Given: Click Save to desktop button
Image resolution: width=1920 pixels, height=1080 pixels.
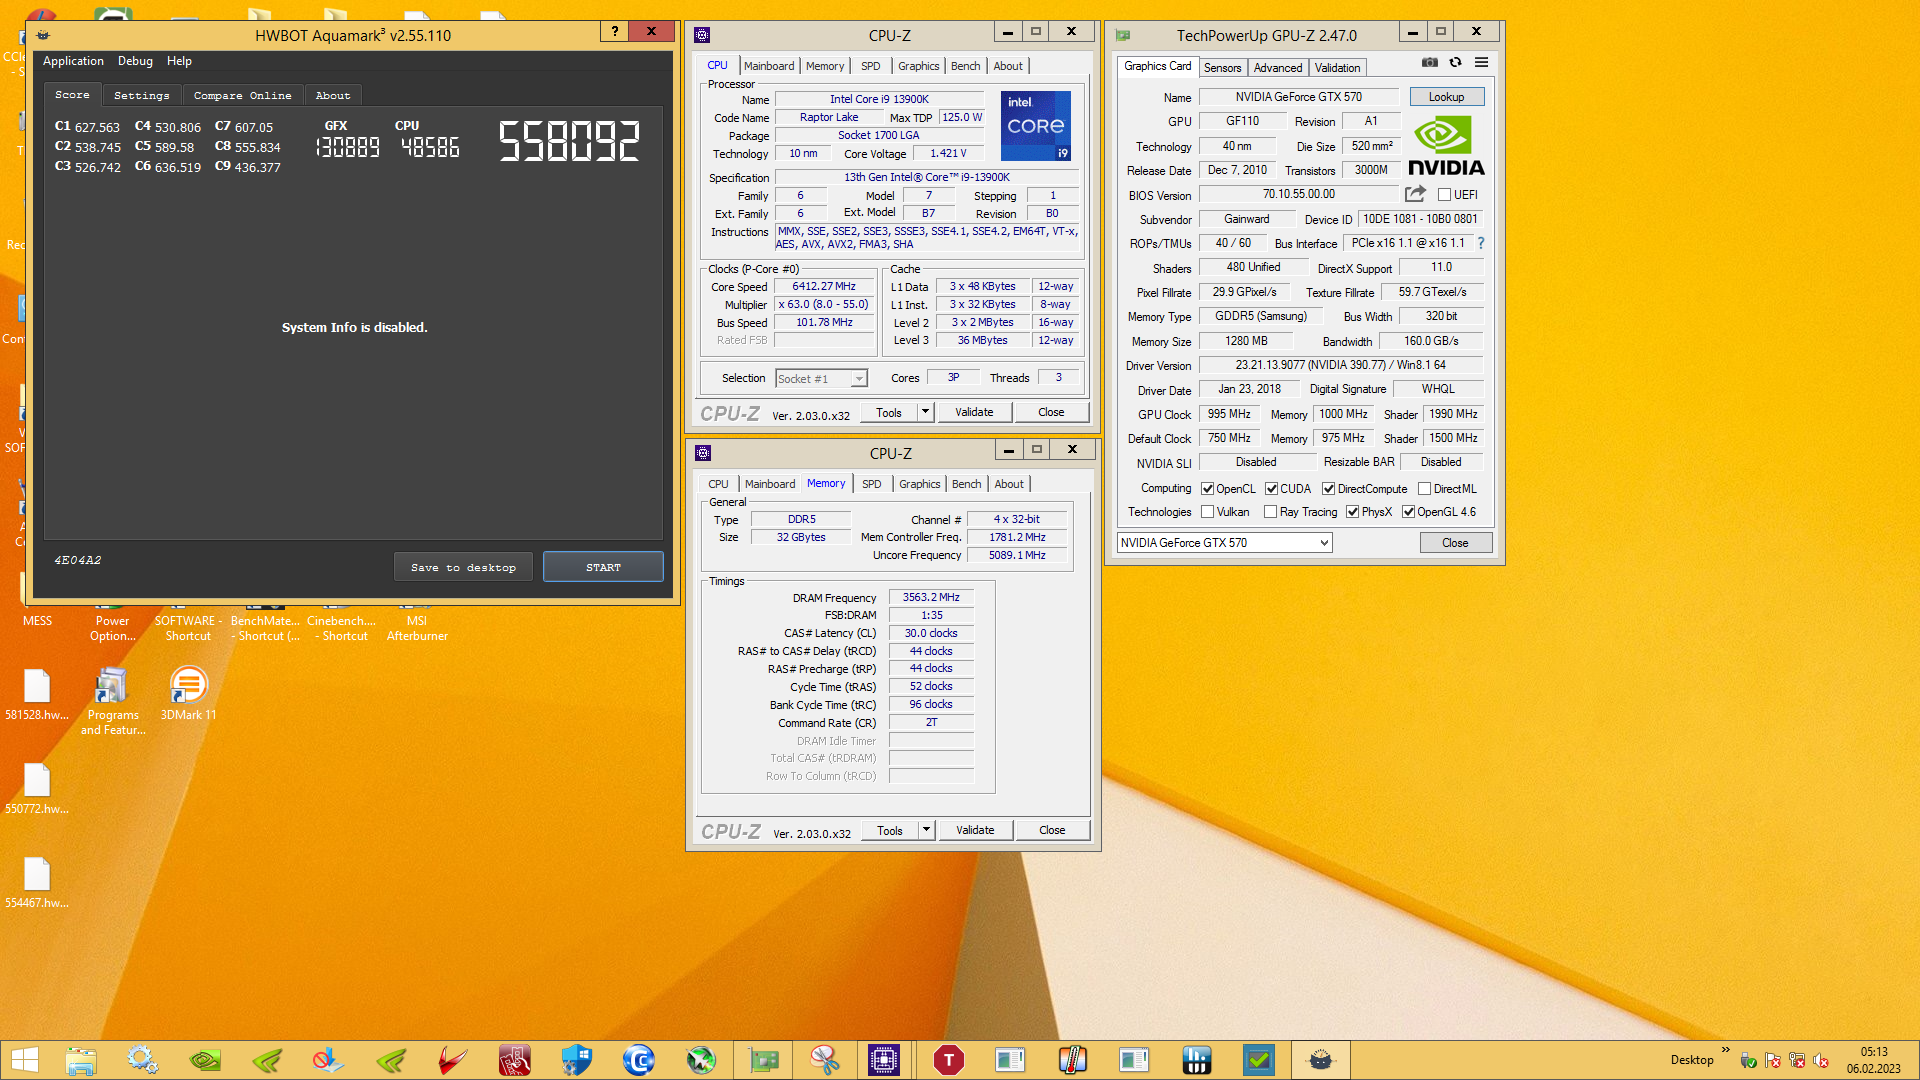Looking at the screenshot, I should (x=463, y=567).
